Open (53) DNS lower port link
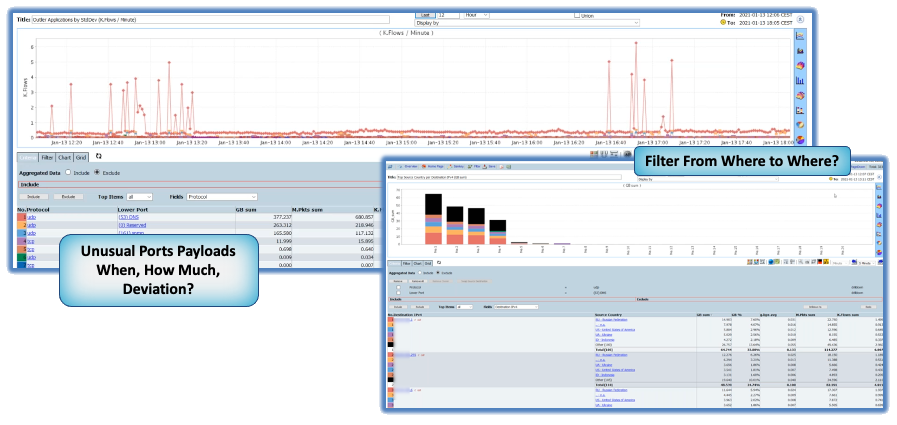 tap(129, 217)
